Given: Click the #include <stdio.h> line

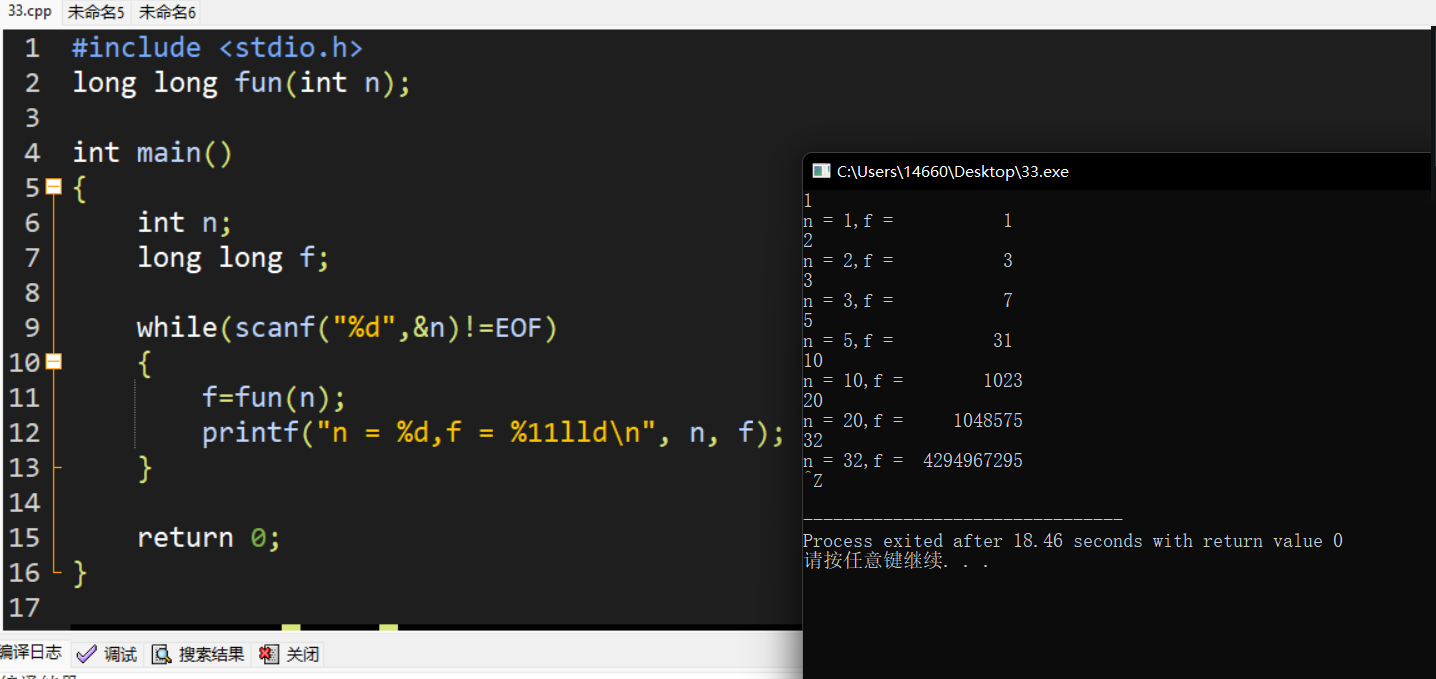Looking at the screenshot, I should click(217, 47).
